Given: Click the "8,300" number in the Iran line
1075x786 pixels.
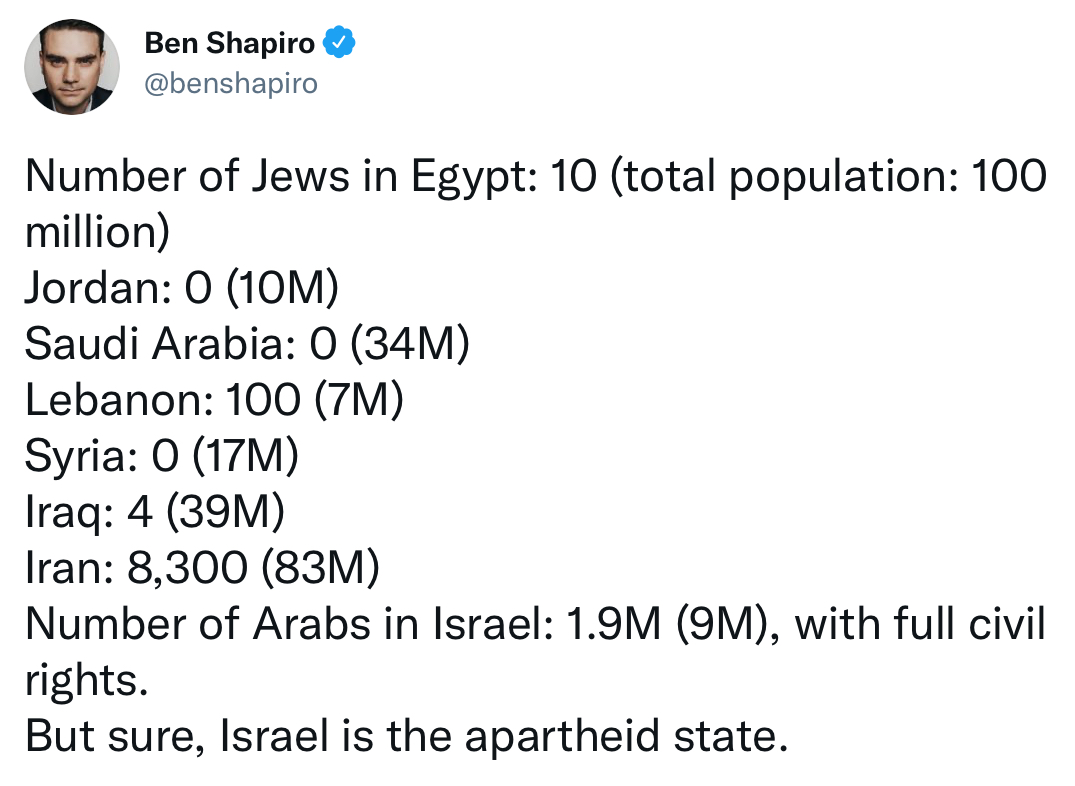Looking at the screenshot, I should pos(187,568).
